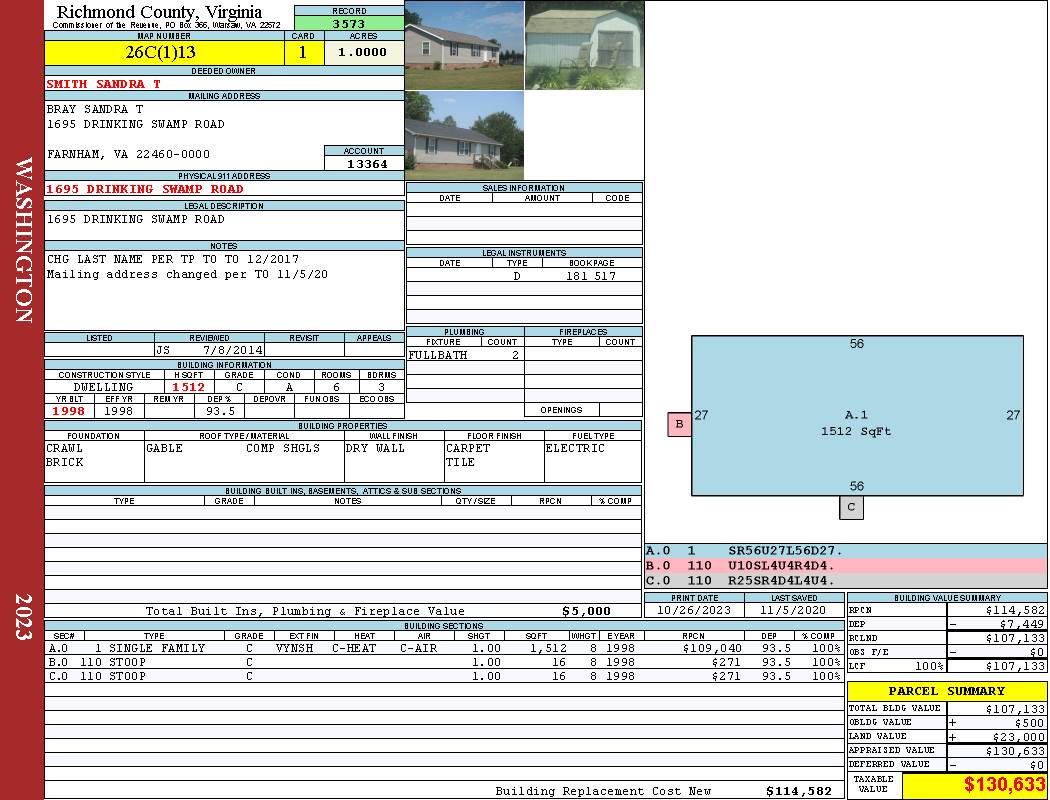The image size is (1050, 800).
Task: Click the account number 13364
Action: coord(366,164)
